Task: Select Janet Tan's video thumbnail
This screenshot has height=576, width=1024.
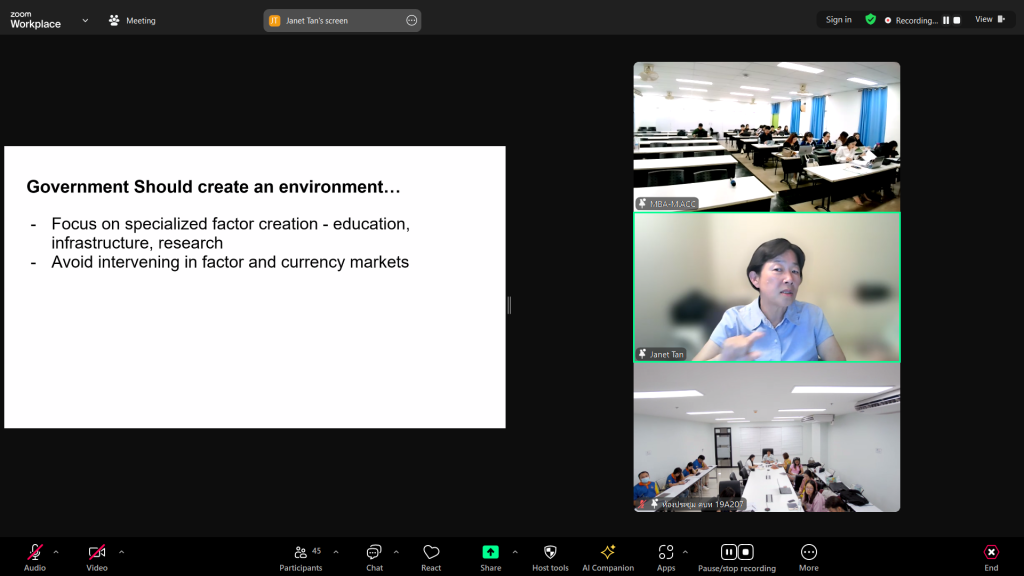Action: 767,287
